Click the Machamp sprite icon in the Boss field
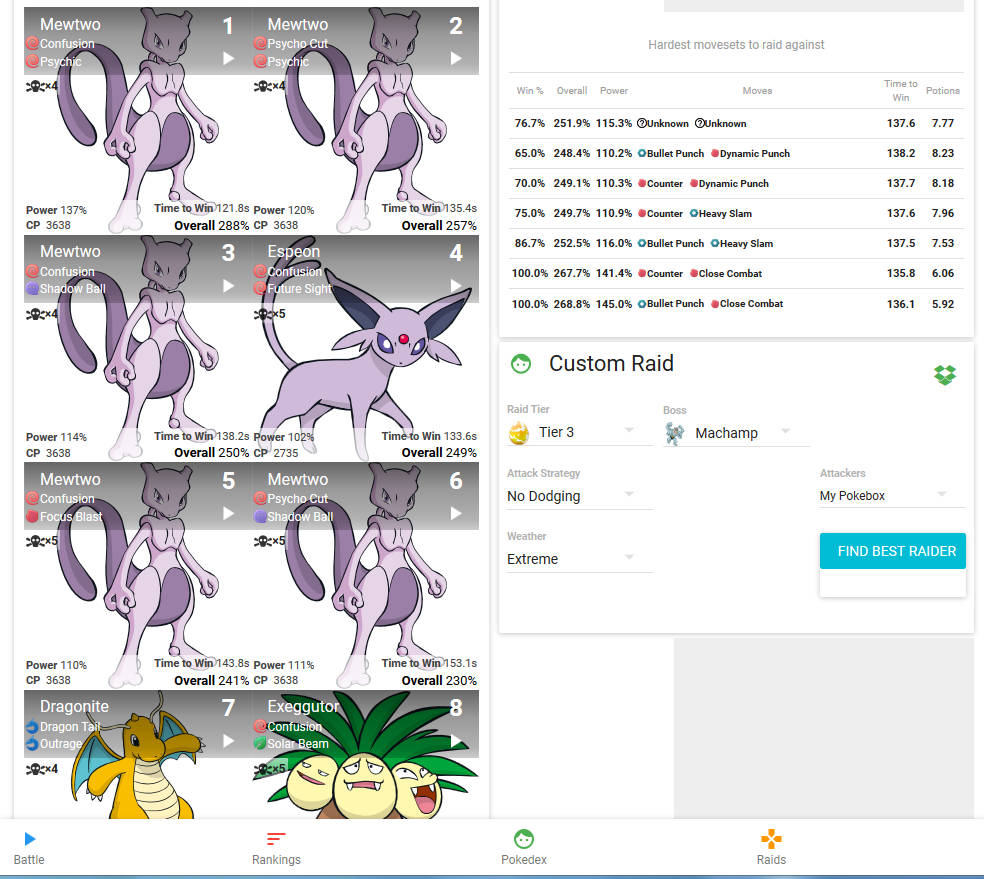Screen dimensions: 984x879 point(675,434)
